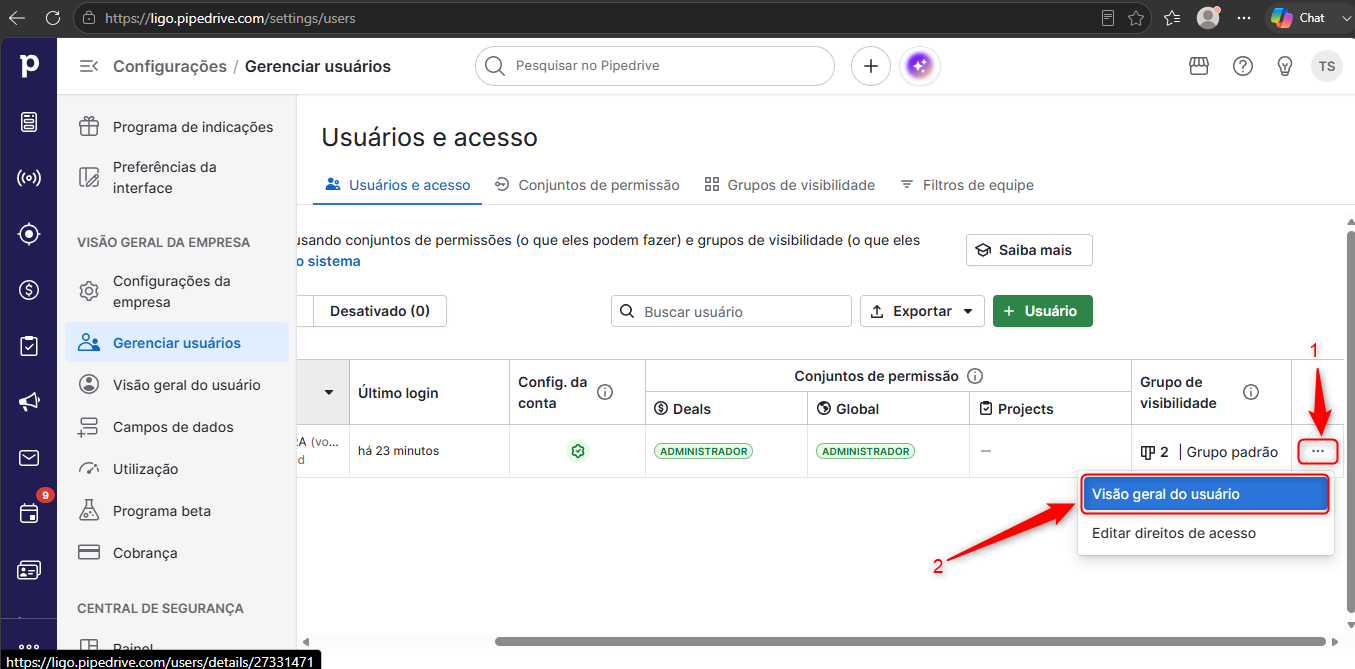This screenshot has width=1355, height=669.
Task: Click info icon beside Conjuntos de permissão header
Action: (975, 376)
